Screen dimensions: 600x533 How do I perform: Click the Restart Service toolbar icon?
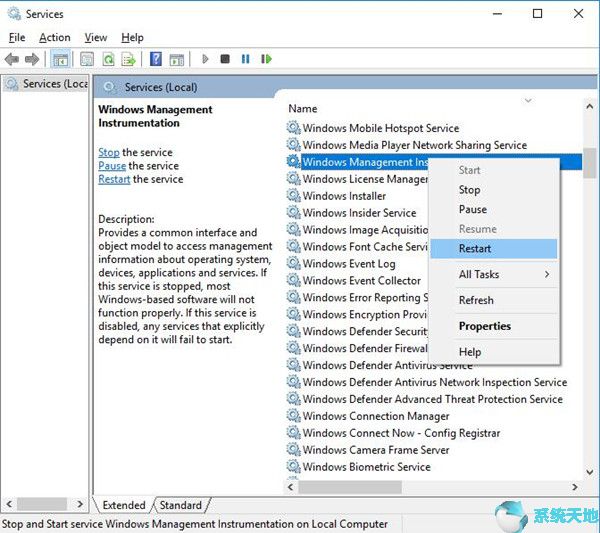pyautogui.click(x=266, y=59)
